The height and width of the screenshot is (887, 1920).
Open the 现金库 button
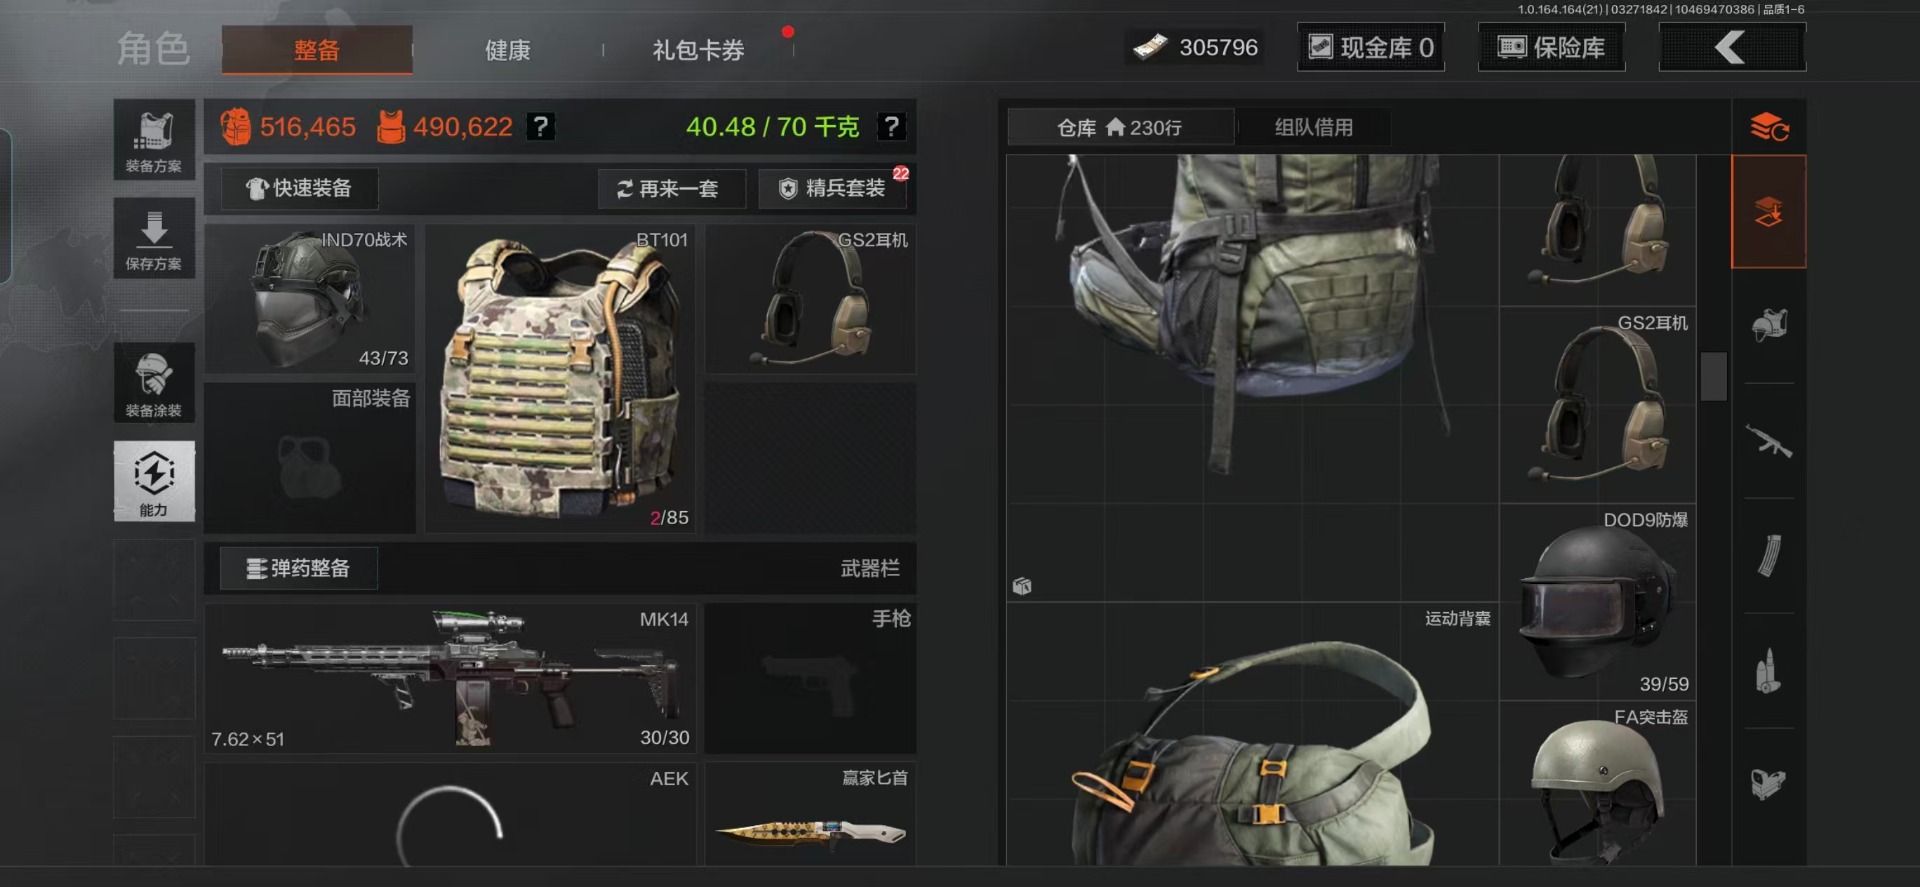pos(1371,47)
